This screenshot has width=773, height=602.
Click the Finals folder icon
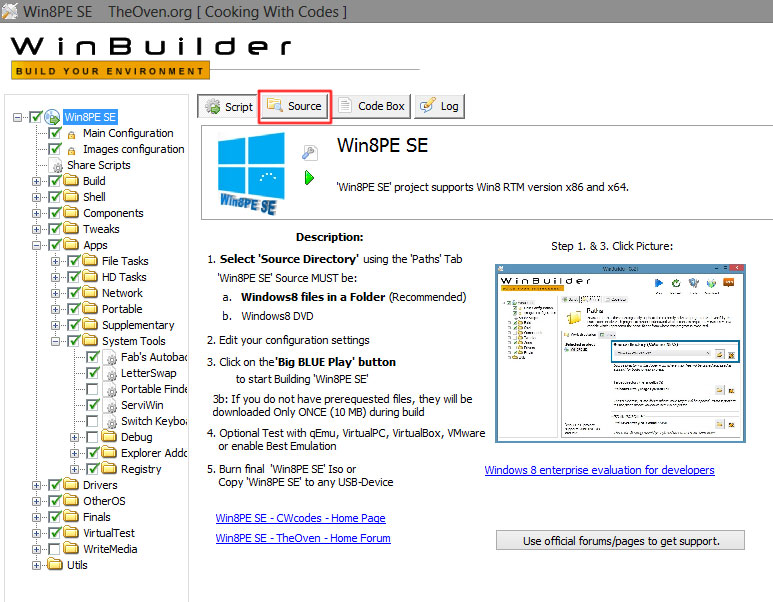[x=71, y=516]
